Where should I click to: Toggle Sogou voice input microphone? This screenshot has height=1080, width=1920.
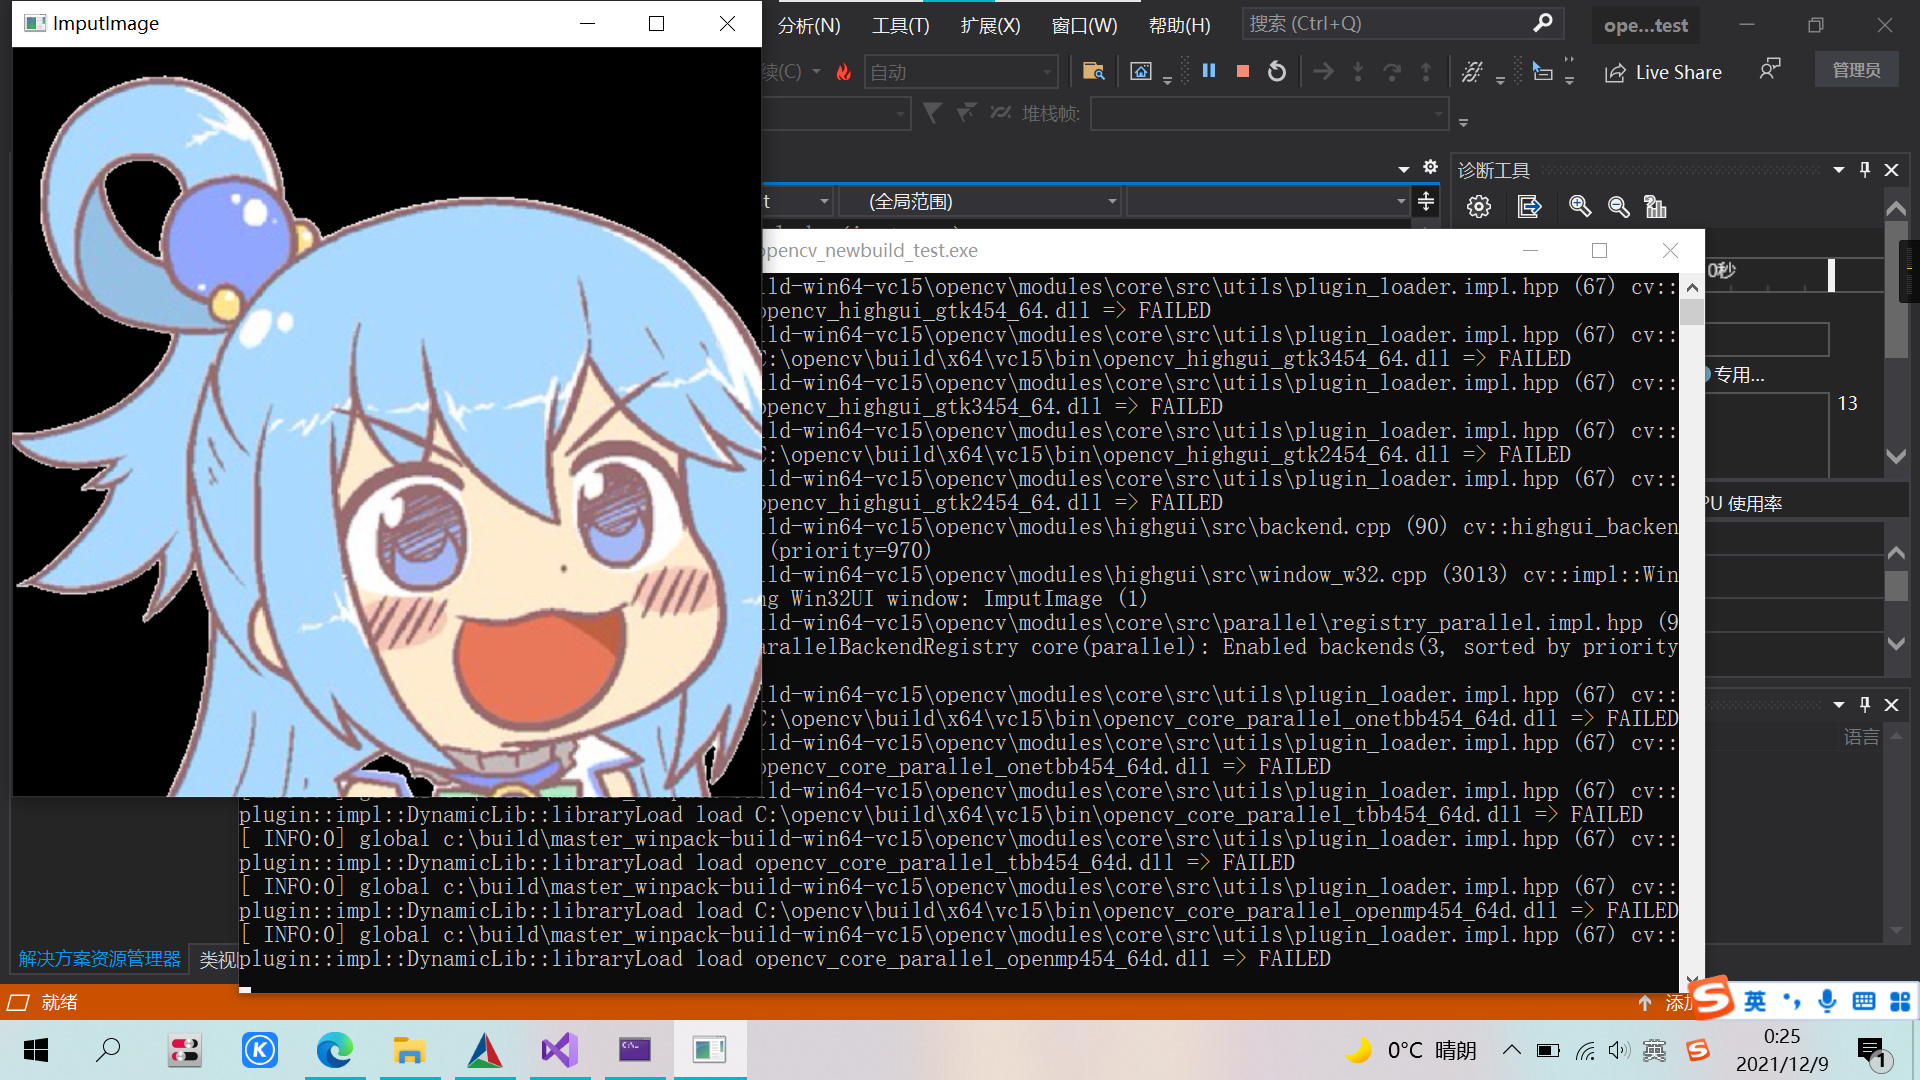click(x=1828, y=1001)
